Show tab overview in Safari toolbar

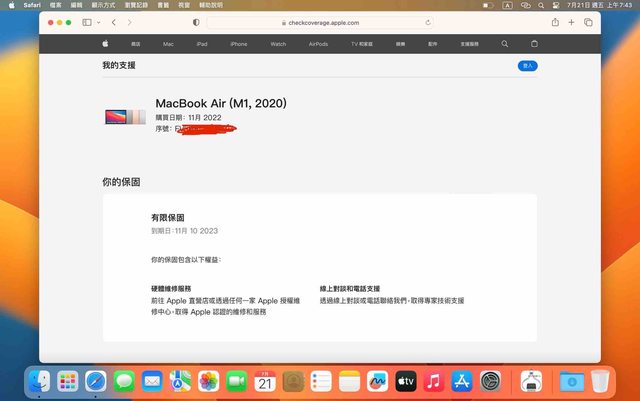pyautogui.click(x=589, y=22)
